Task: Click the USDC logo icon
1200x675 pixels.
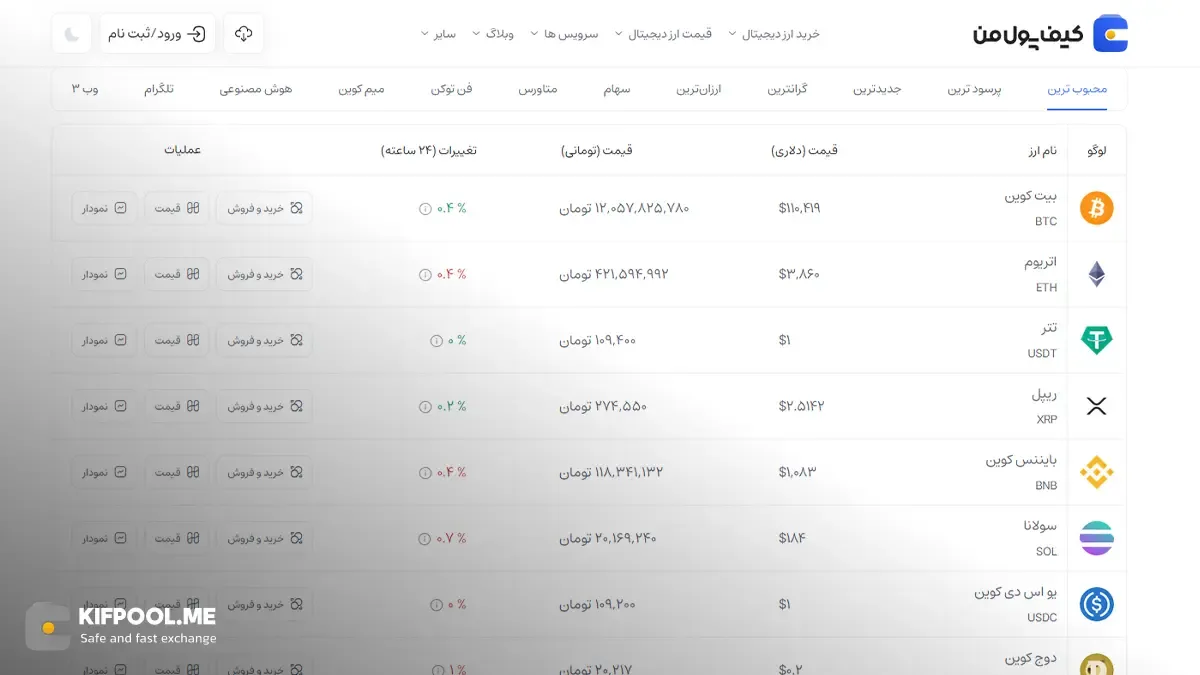Action: (1096, 604)
